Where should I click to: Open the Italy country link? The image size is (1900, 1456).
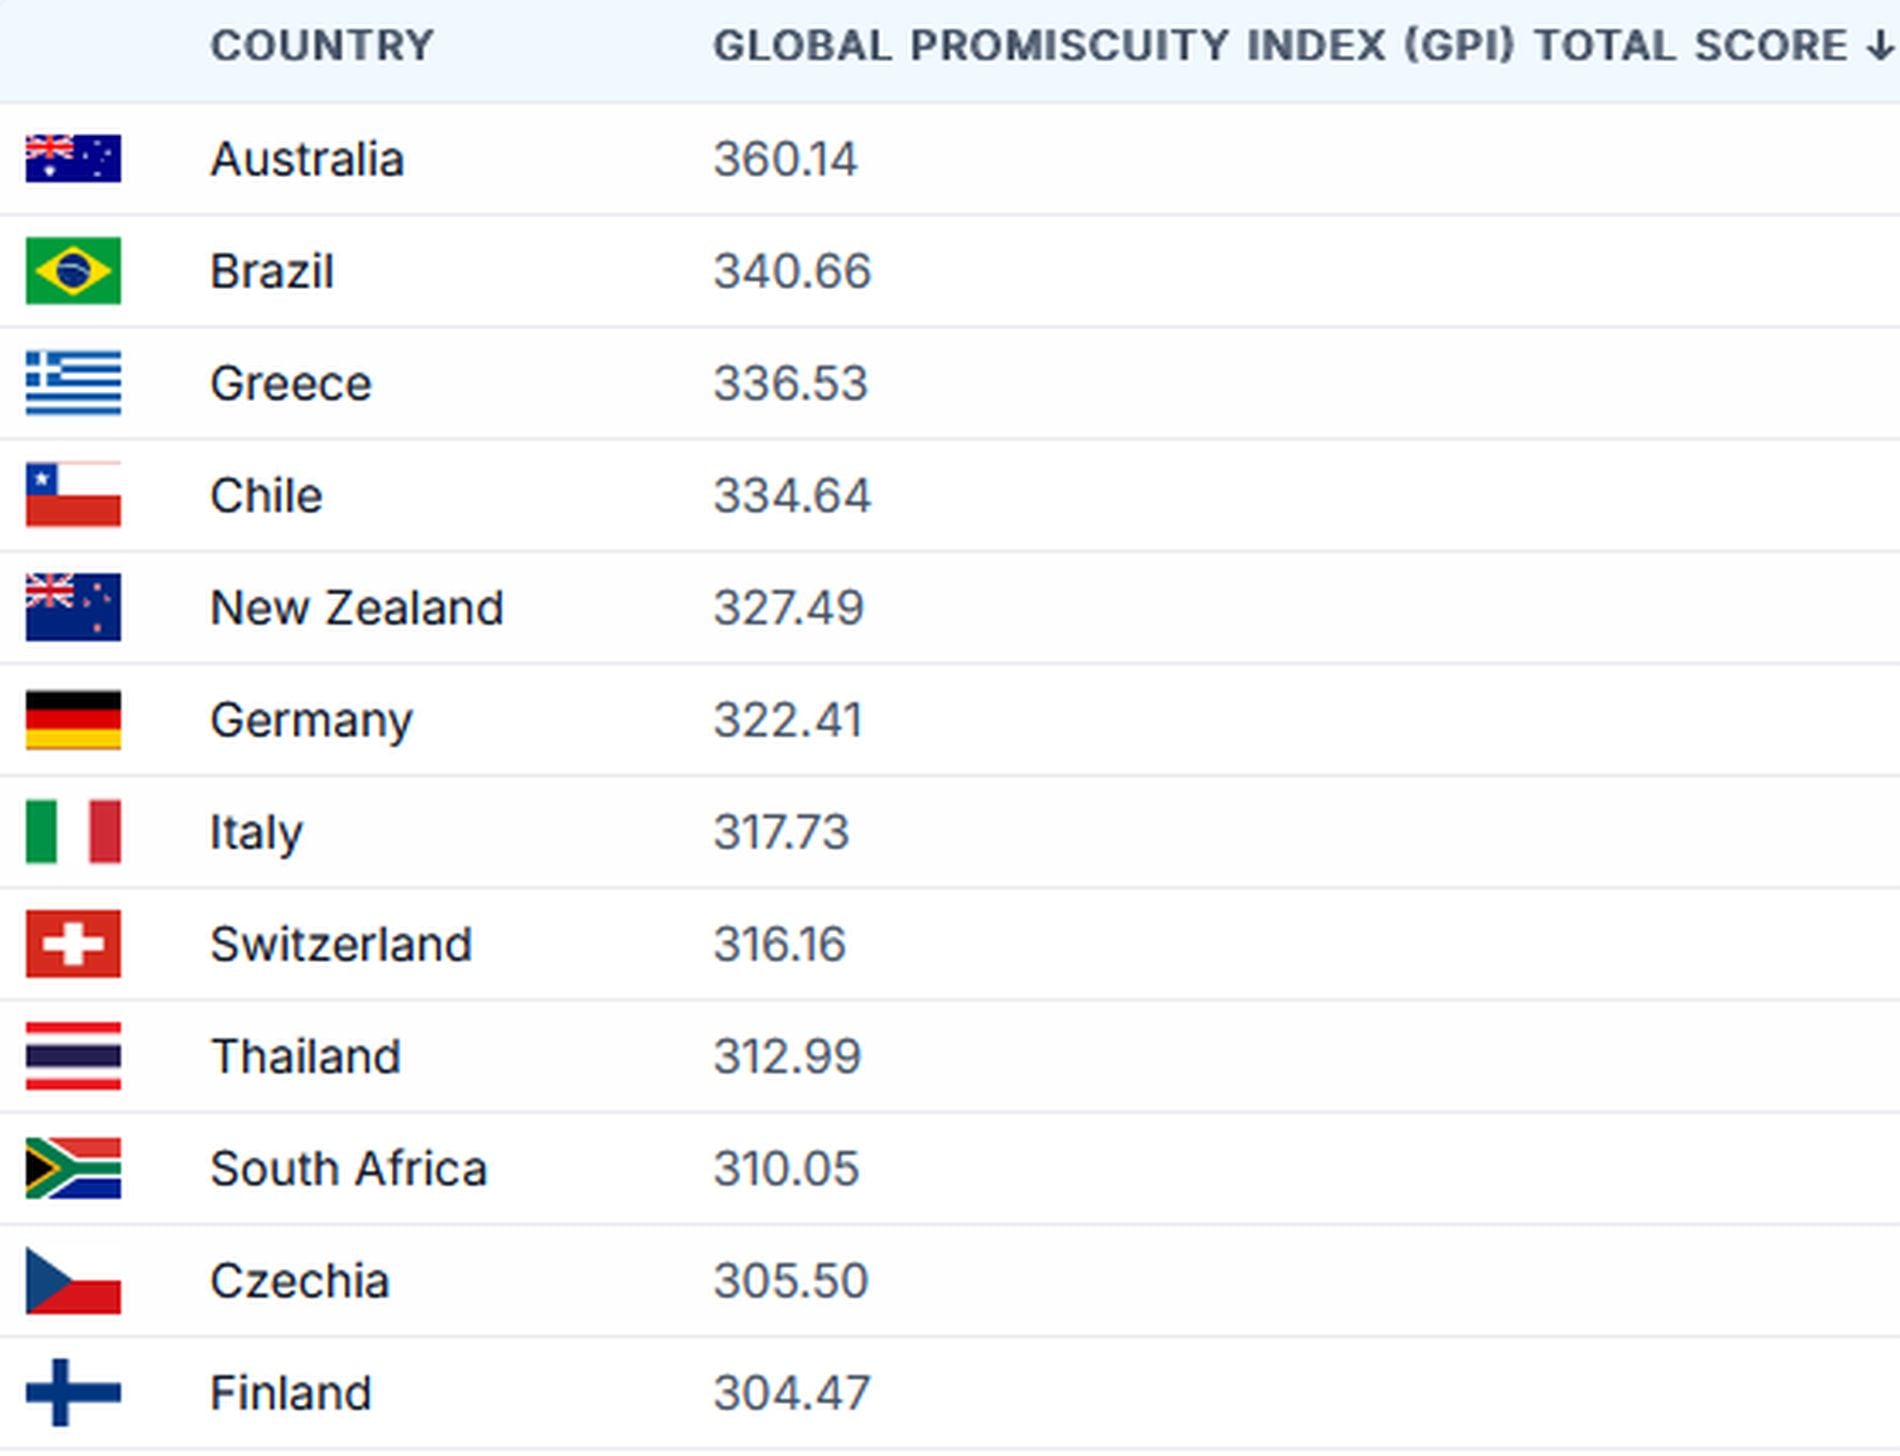click(256, 832)
